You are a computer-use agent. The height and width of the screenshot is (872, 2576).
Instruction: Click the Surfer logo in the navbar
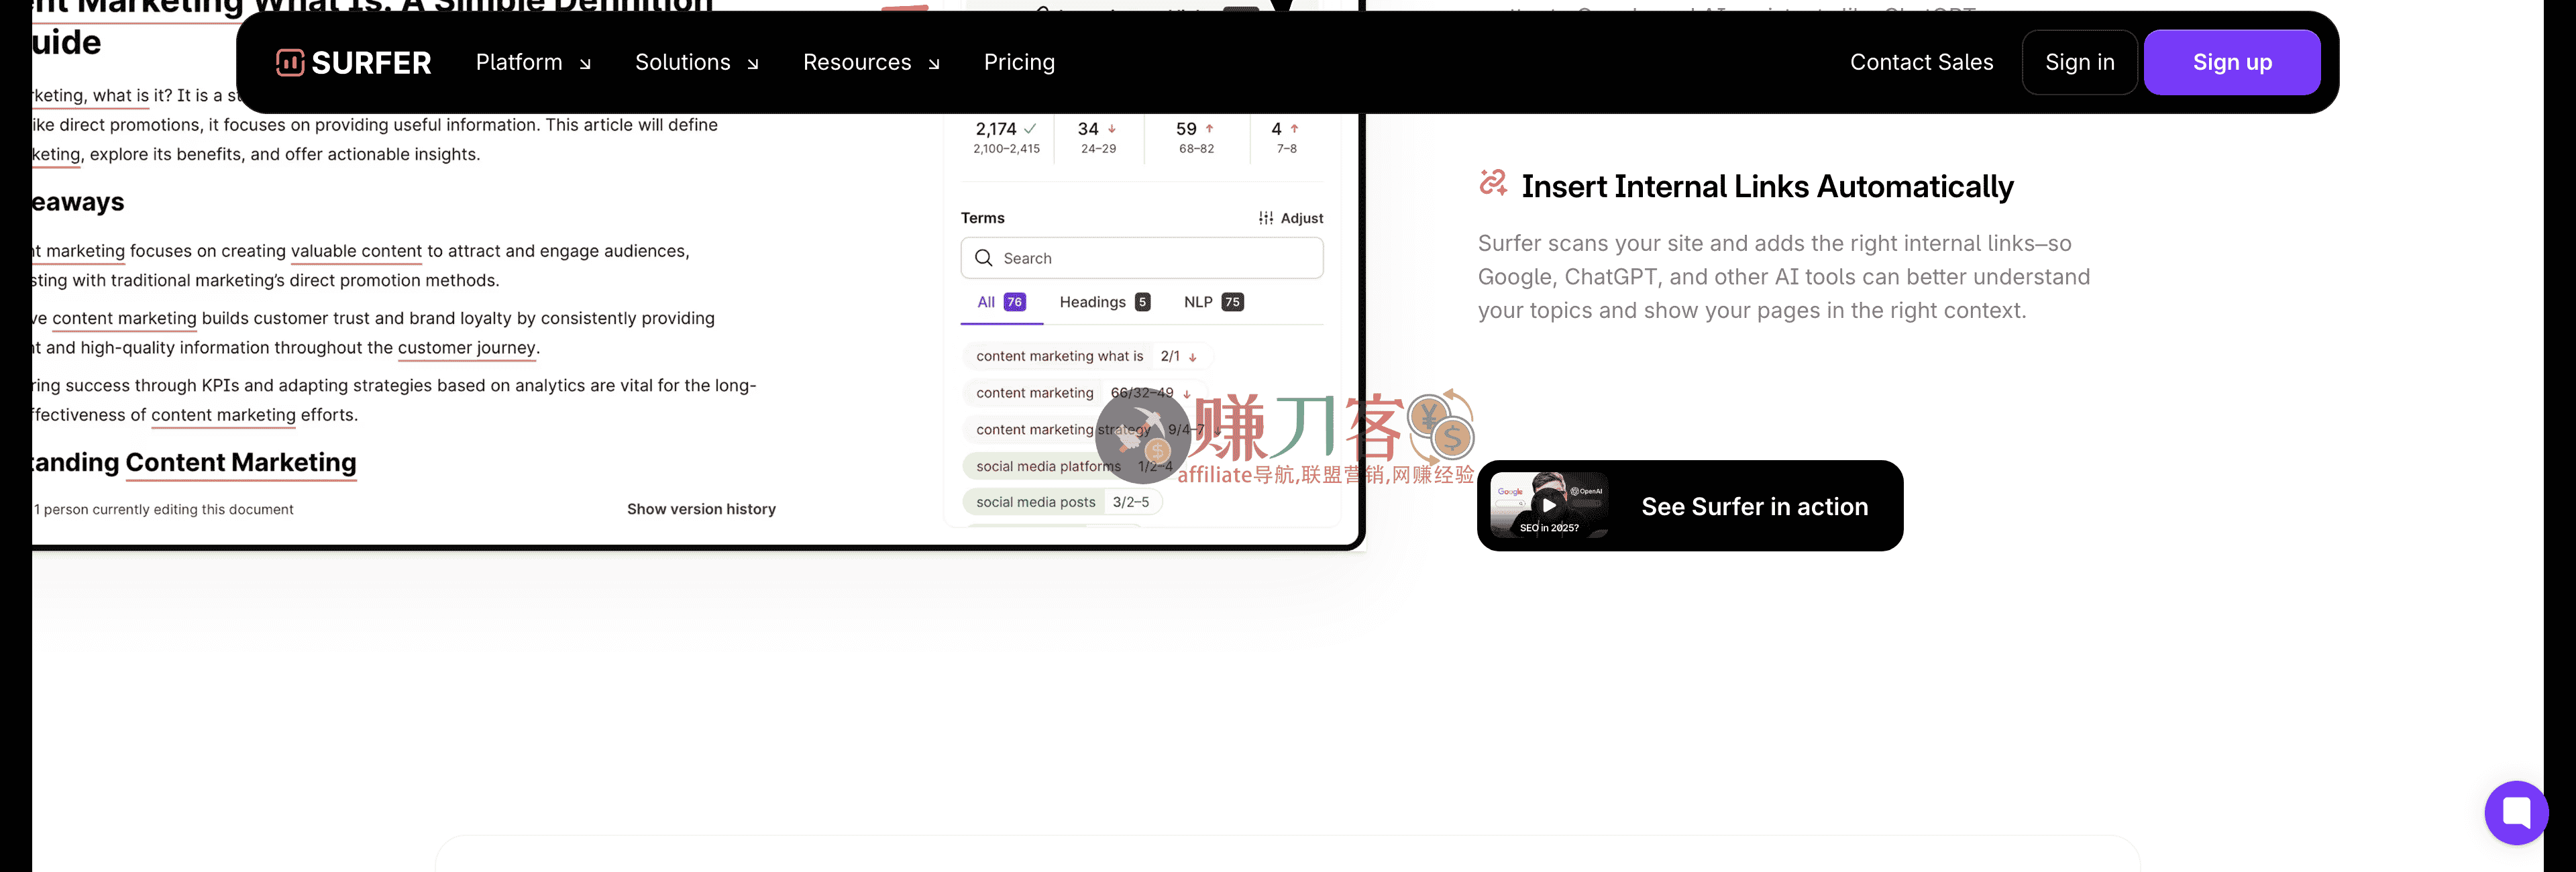click(x=353, y=62)
